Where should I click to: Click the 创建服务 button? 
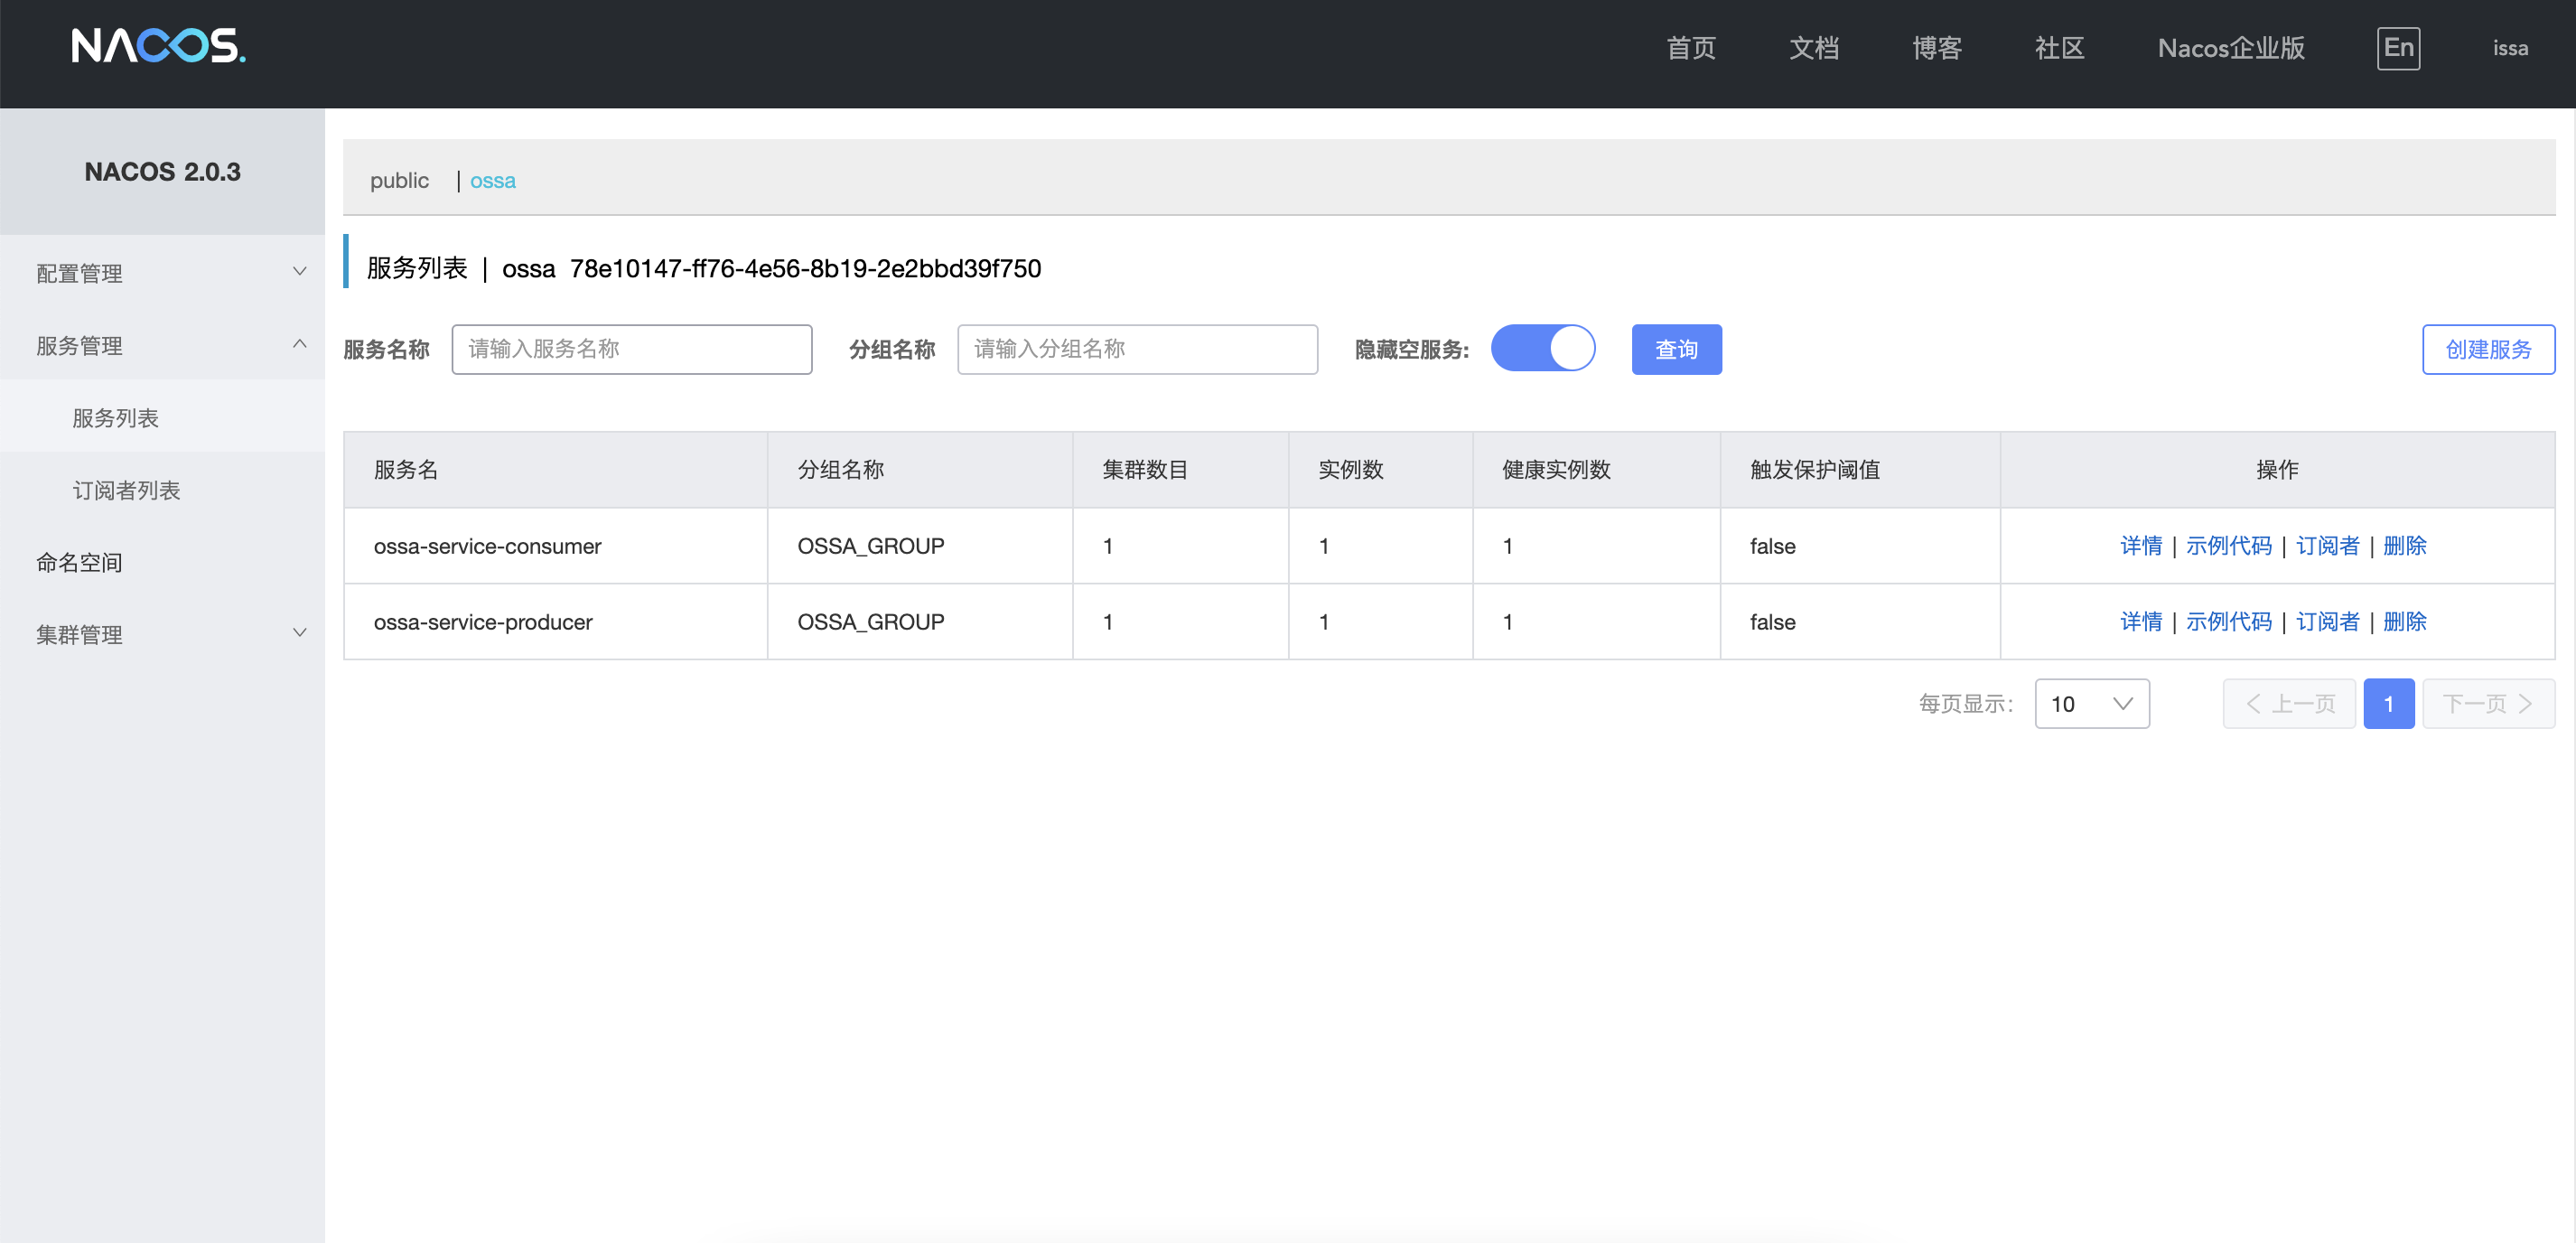(2488, 349)
